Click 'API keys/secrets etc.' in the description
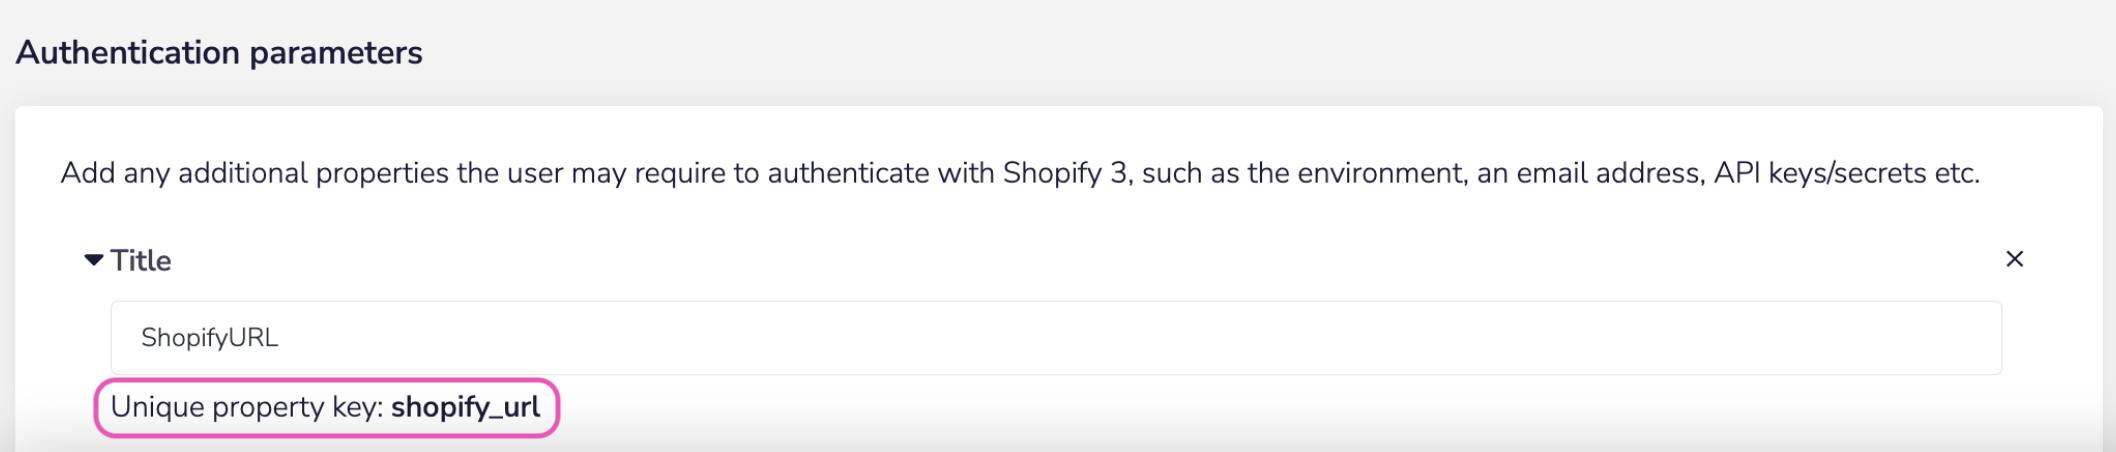The height and width of the screenshot is (452, 2116). pyautogui.click(x=1846, y=173)
